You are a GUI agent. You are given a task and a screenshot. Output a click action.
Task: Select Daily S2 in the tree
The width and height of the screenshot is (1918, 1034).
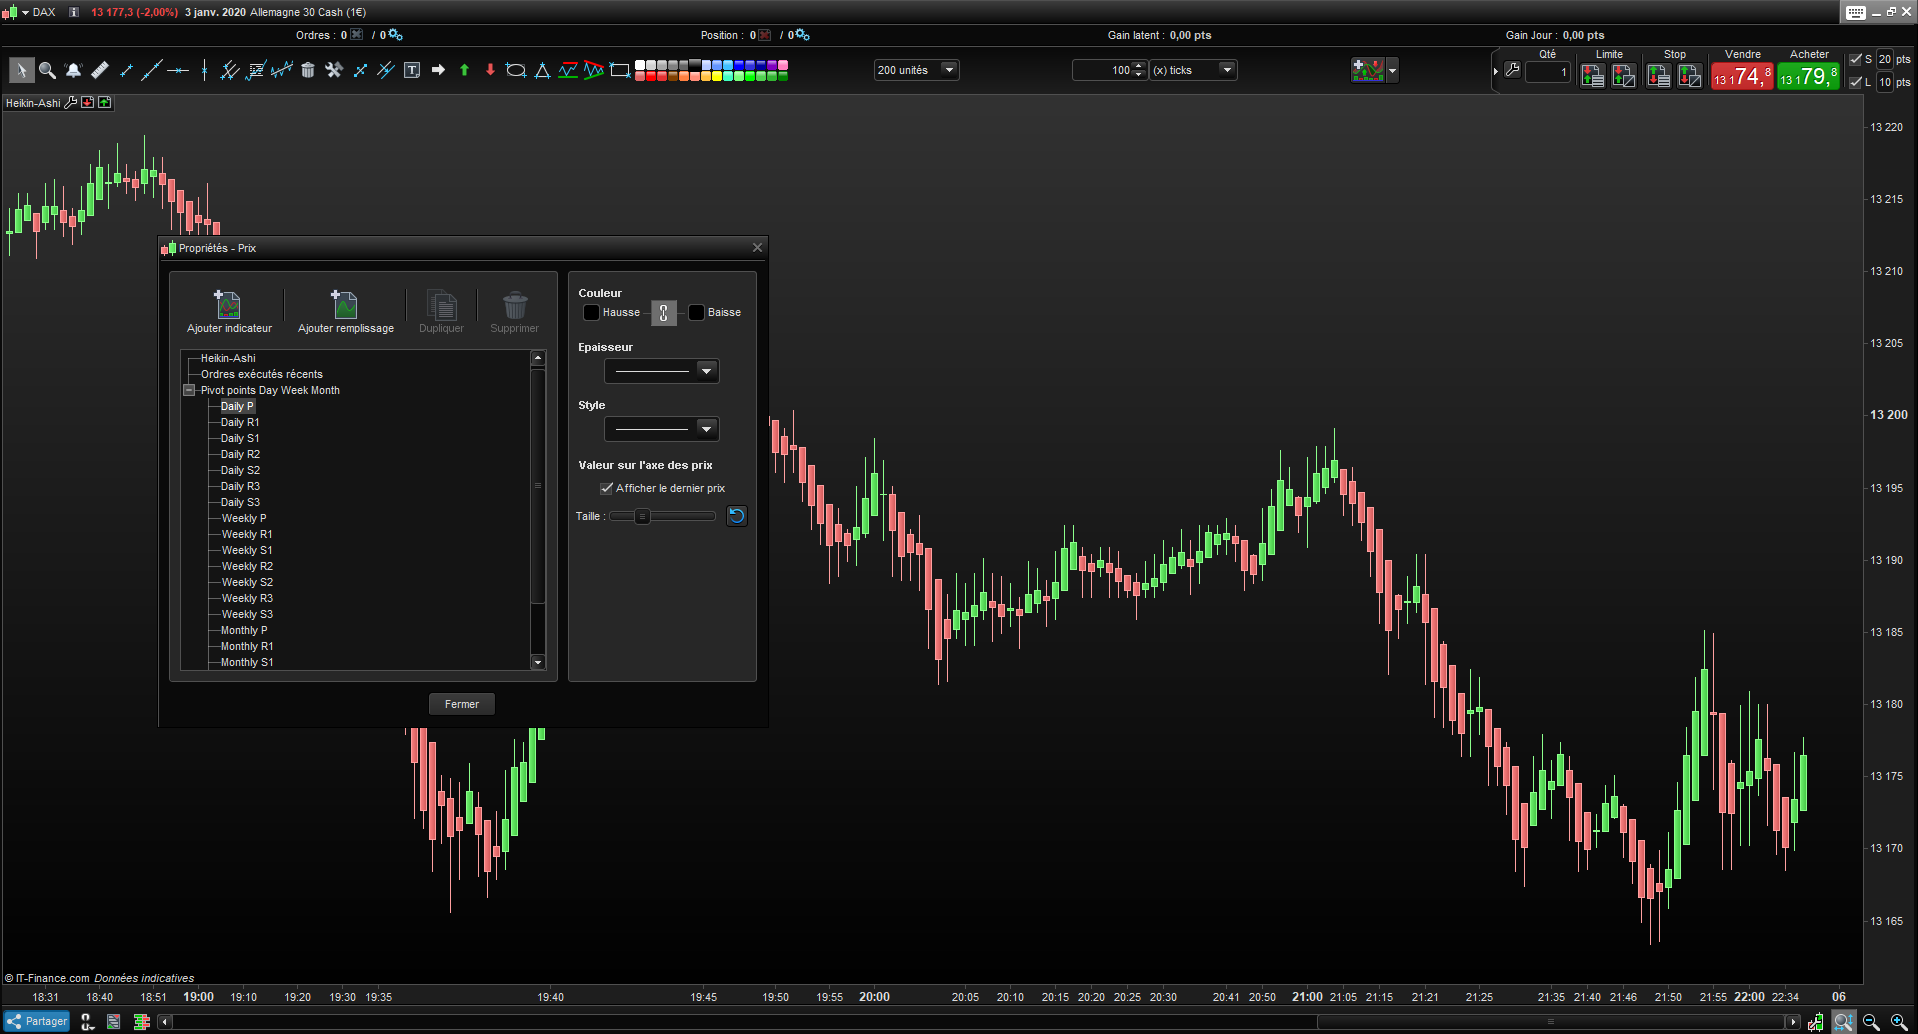(240, 470)
